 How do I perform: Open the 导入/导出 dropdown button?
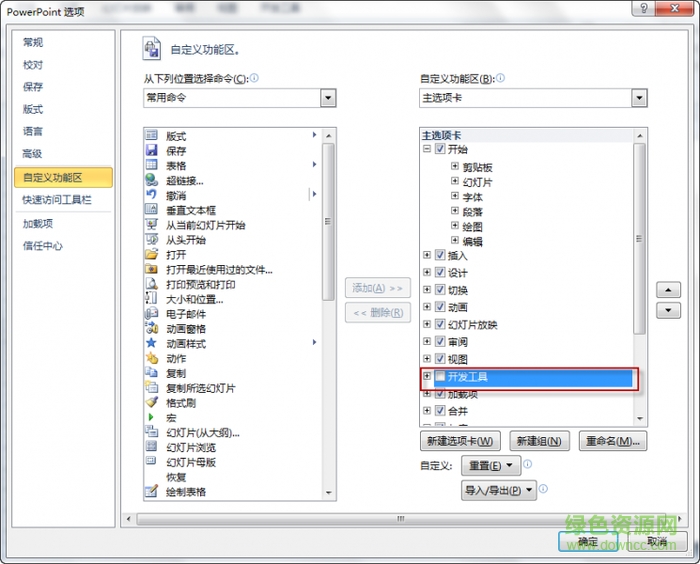click(499, 490)
